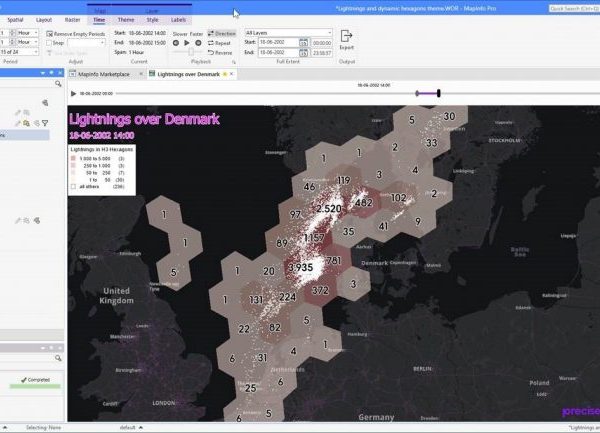Enable the Snap checkbox
The width and height of the screenshot is (600, 433).
pos(49,43)
